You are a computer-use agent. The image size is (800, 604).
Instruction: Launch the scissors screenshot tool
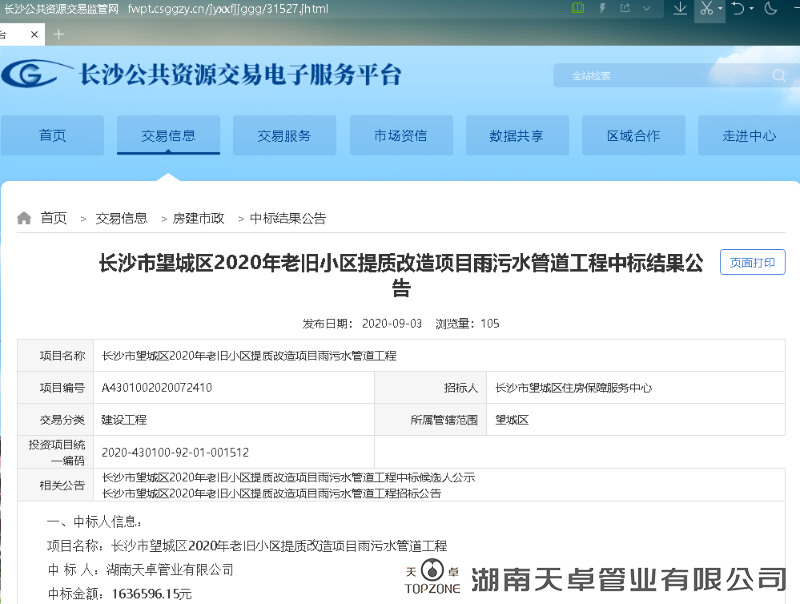tap(706, 10)
